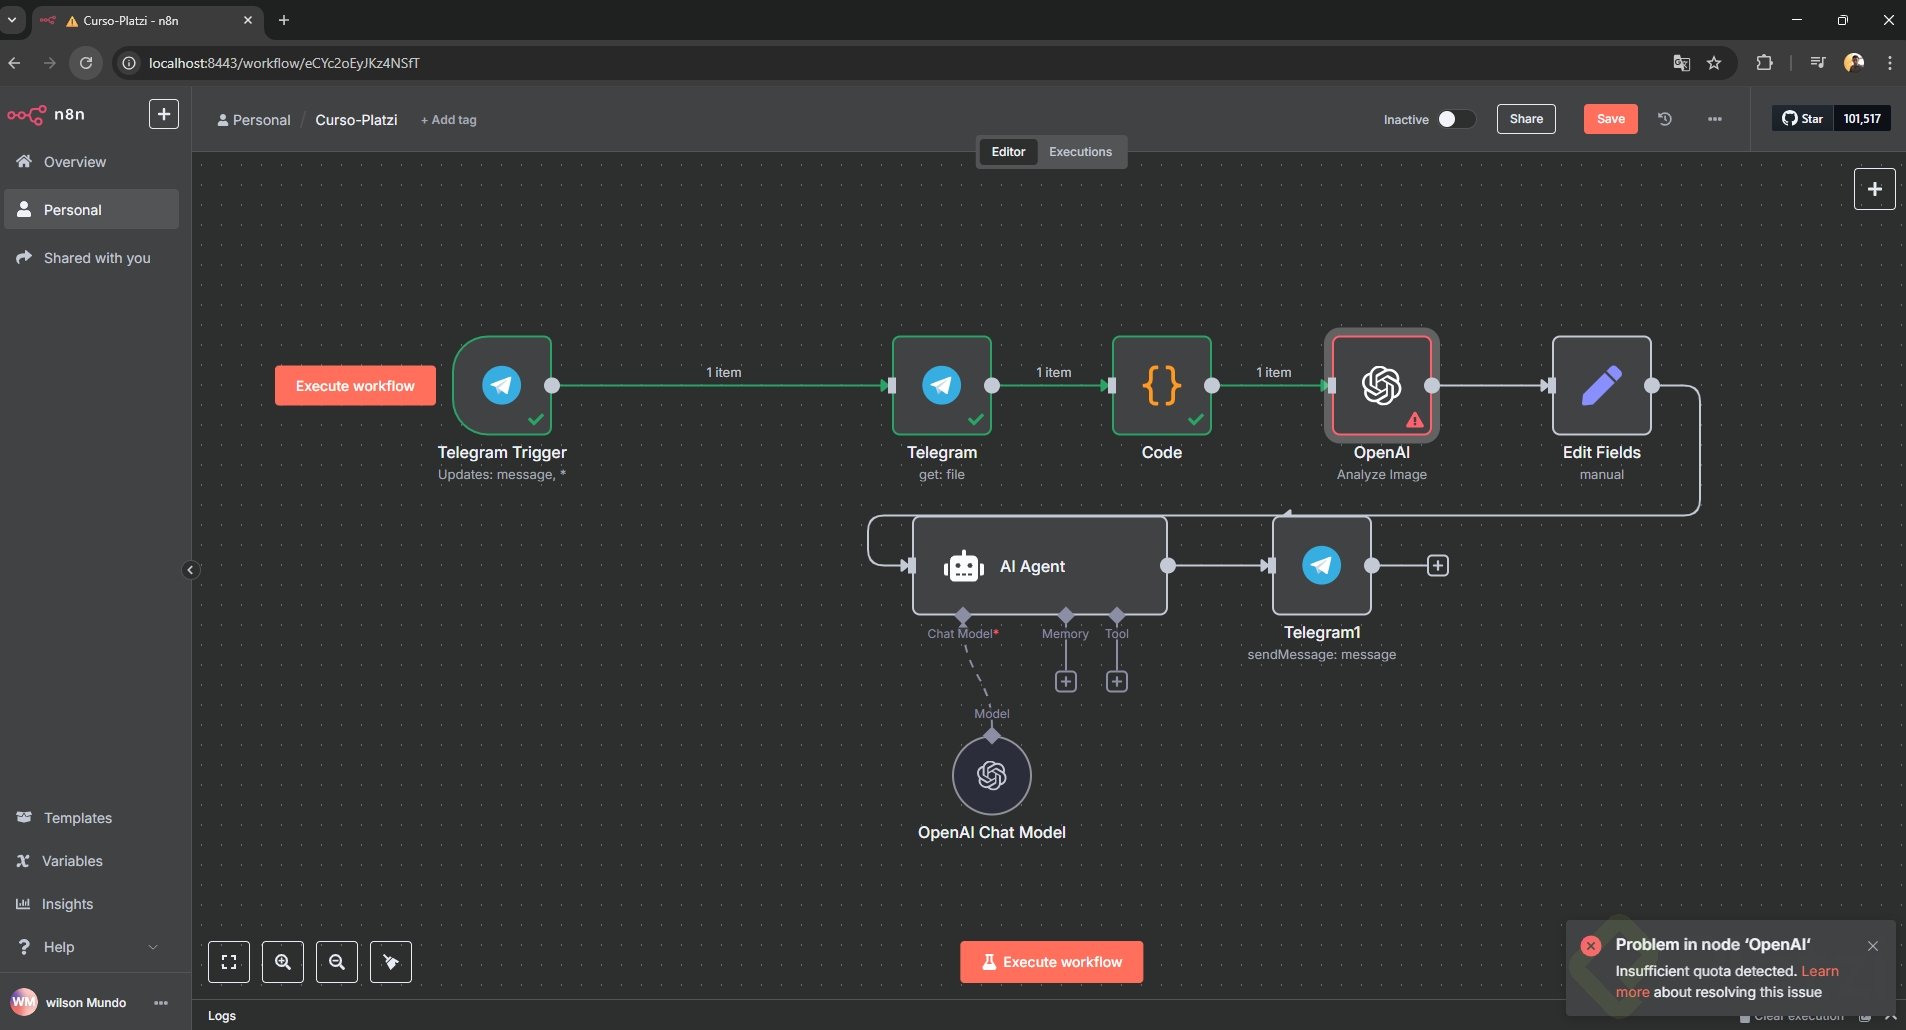Click the warning icon on OpenAI node
The width and height of the screenshot is (1906, 1030).
[x=1415, y=420]
